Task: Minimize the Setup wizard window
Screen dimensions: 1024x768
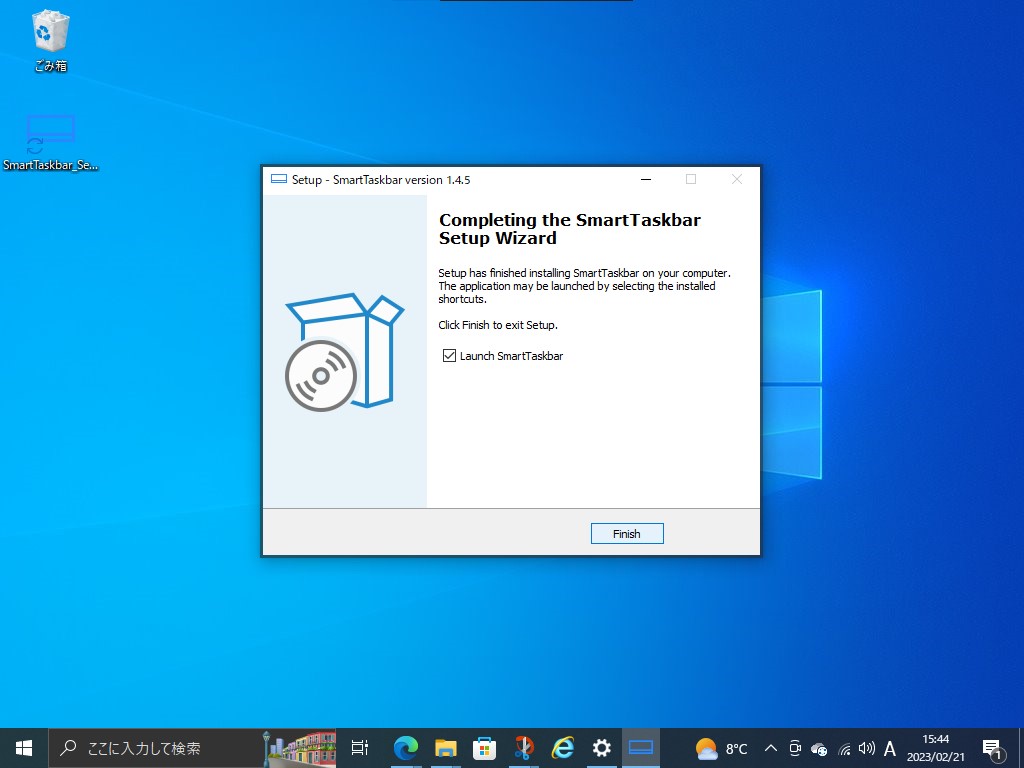Action: [645, 179]
